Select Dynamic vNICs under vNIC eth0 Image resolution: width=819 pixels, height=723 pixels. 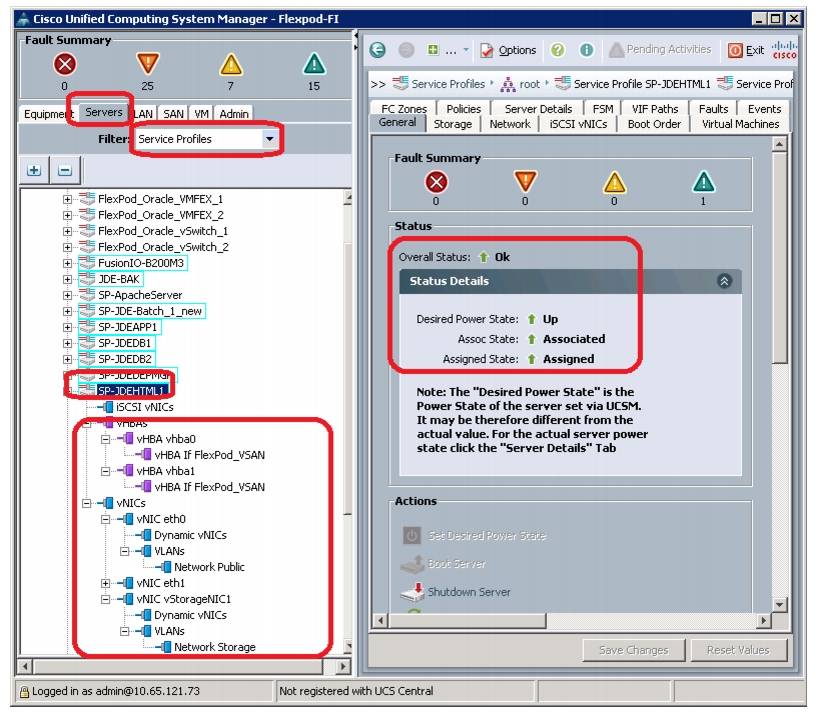click(x=190, y=535)
